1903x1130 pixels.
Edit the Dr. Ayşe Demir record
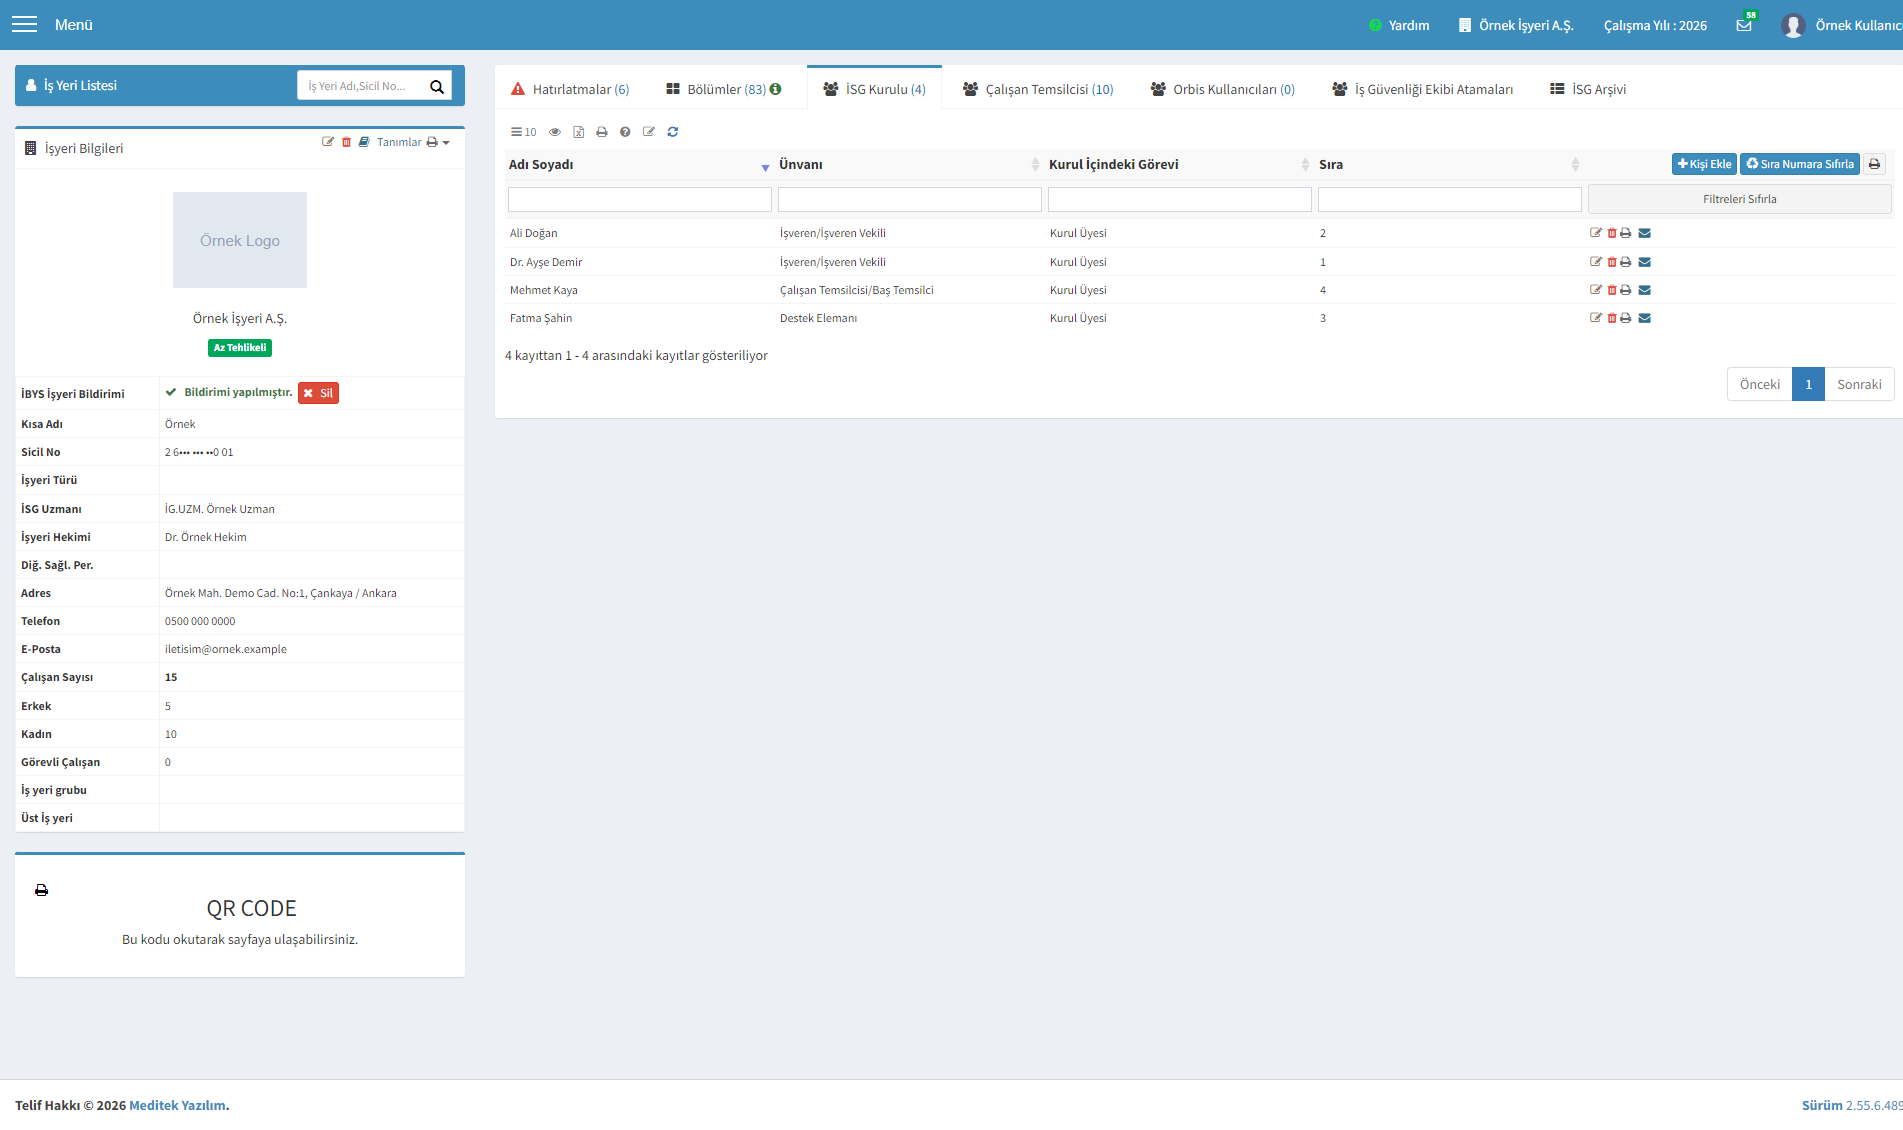pos(1596,262)
